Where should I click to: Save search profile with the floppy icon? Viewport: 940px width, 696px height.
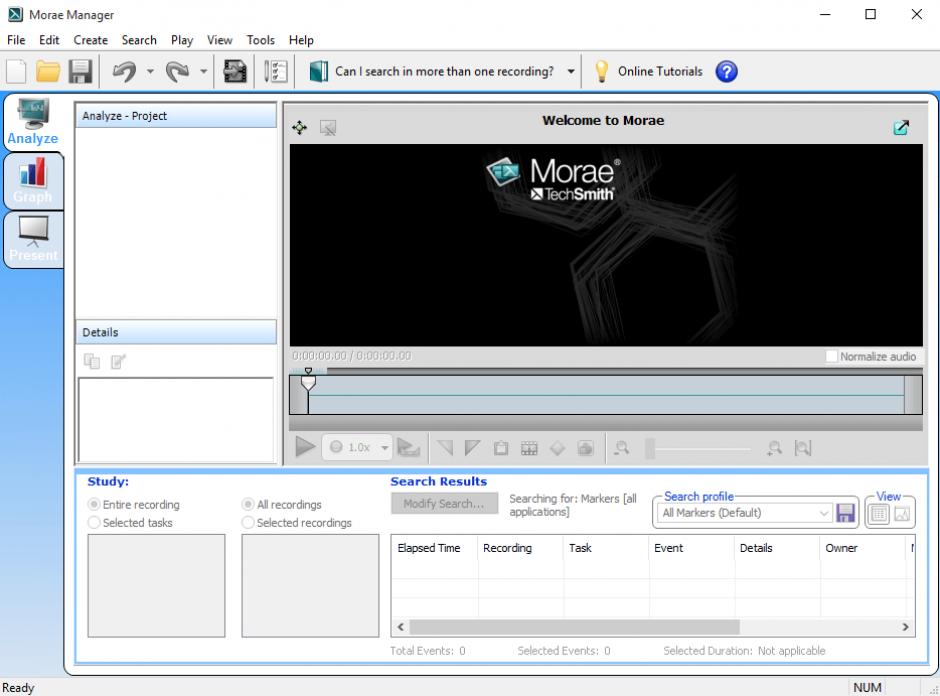point(845,513)
